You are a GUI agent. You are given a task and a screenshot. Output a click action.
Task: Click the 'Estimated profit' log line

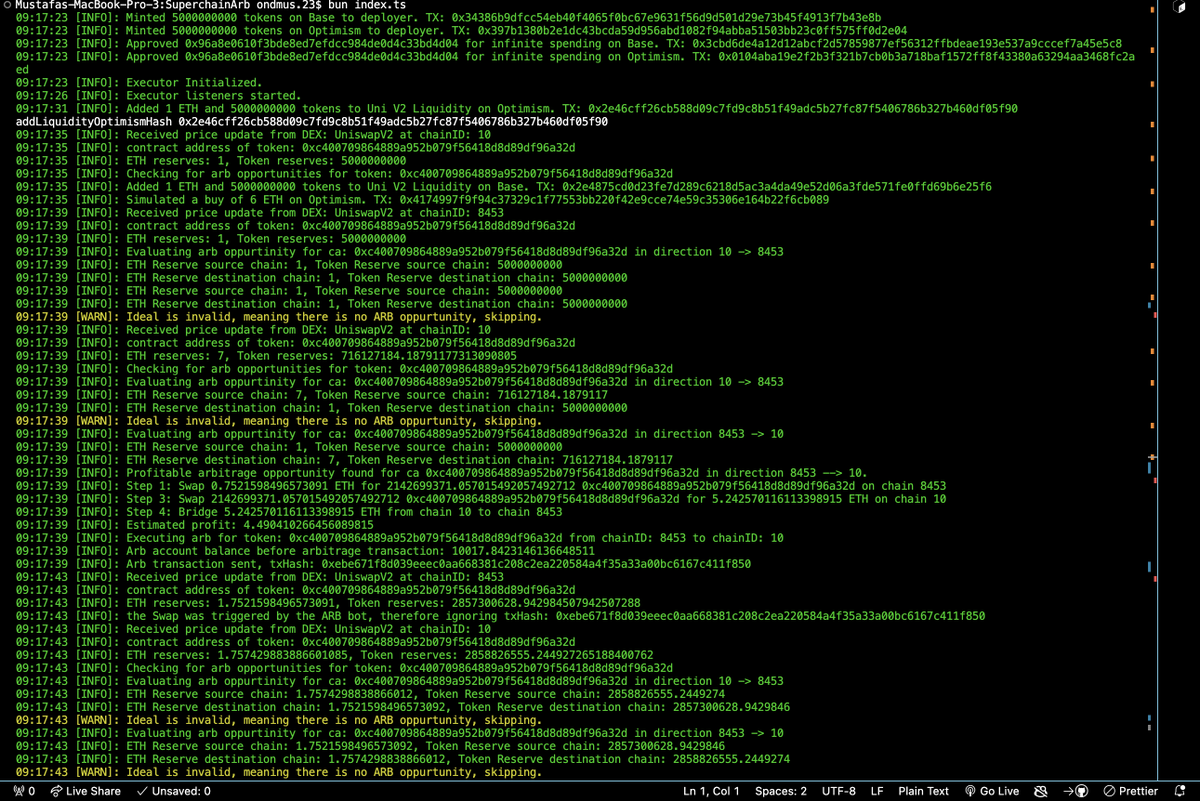coord(195,525)
